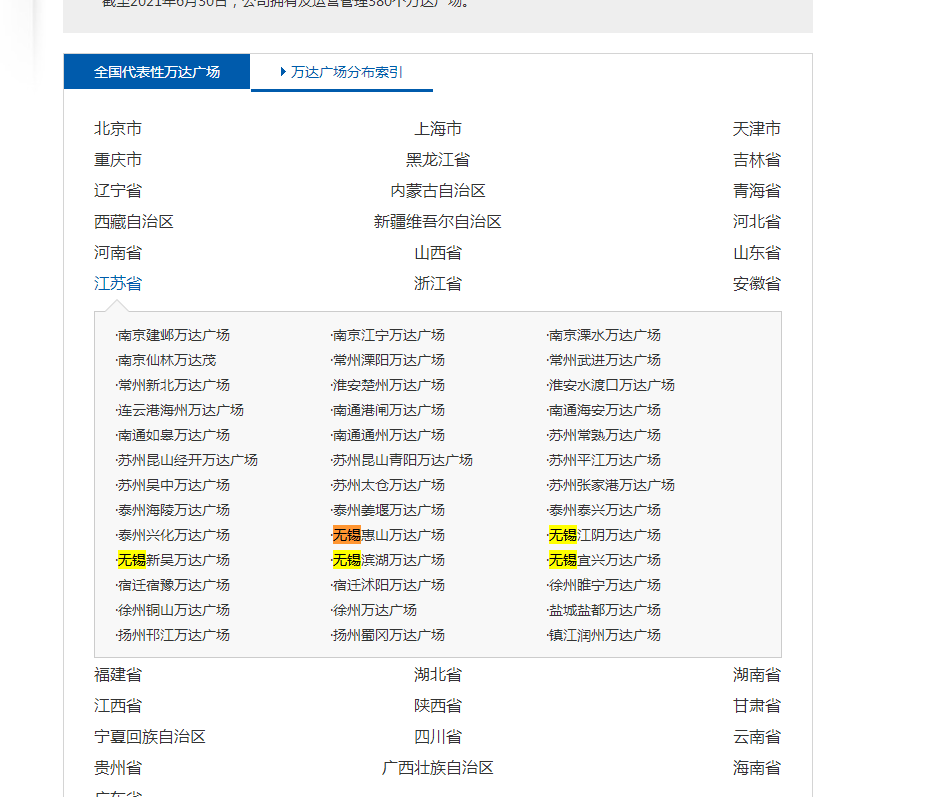
Task: Visit the 常州溧阳万达广场 page
Action: [x=388, y=360]
